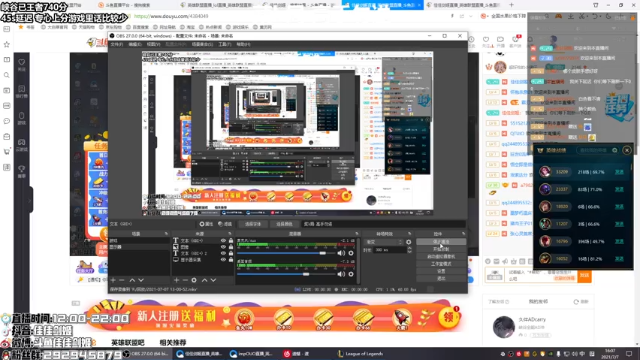This screenshot has height=360, width=640.
Task: Add a new source with plus icon
Action: click(x=176, y=280)
